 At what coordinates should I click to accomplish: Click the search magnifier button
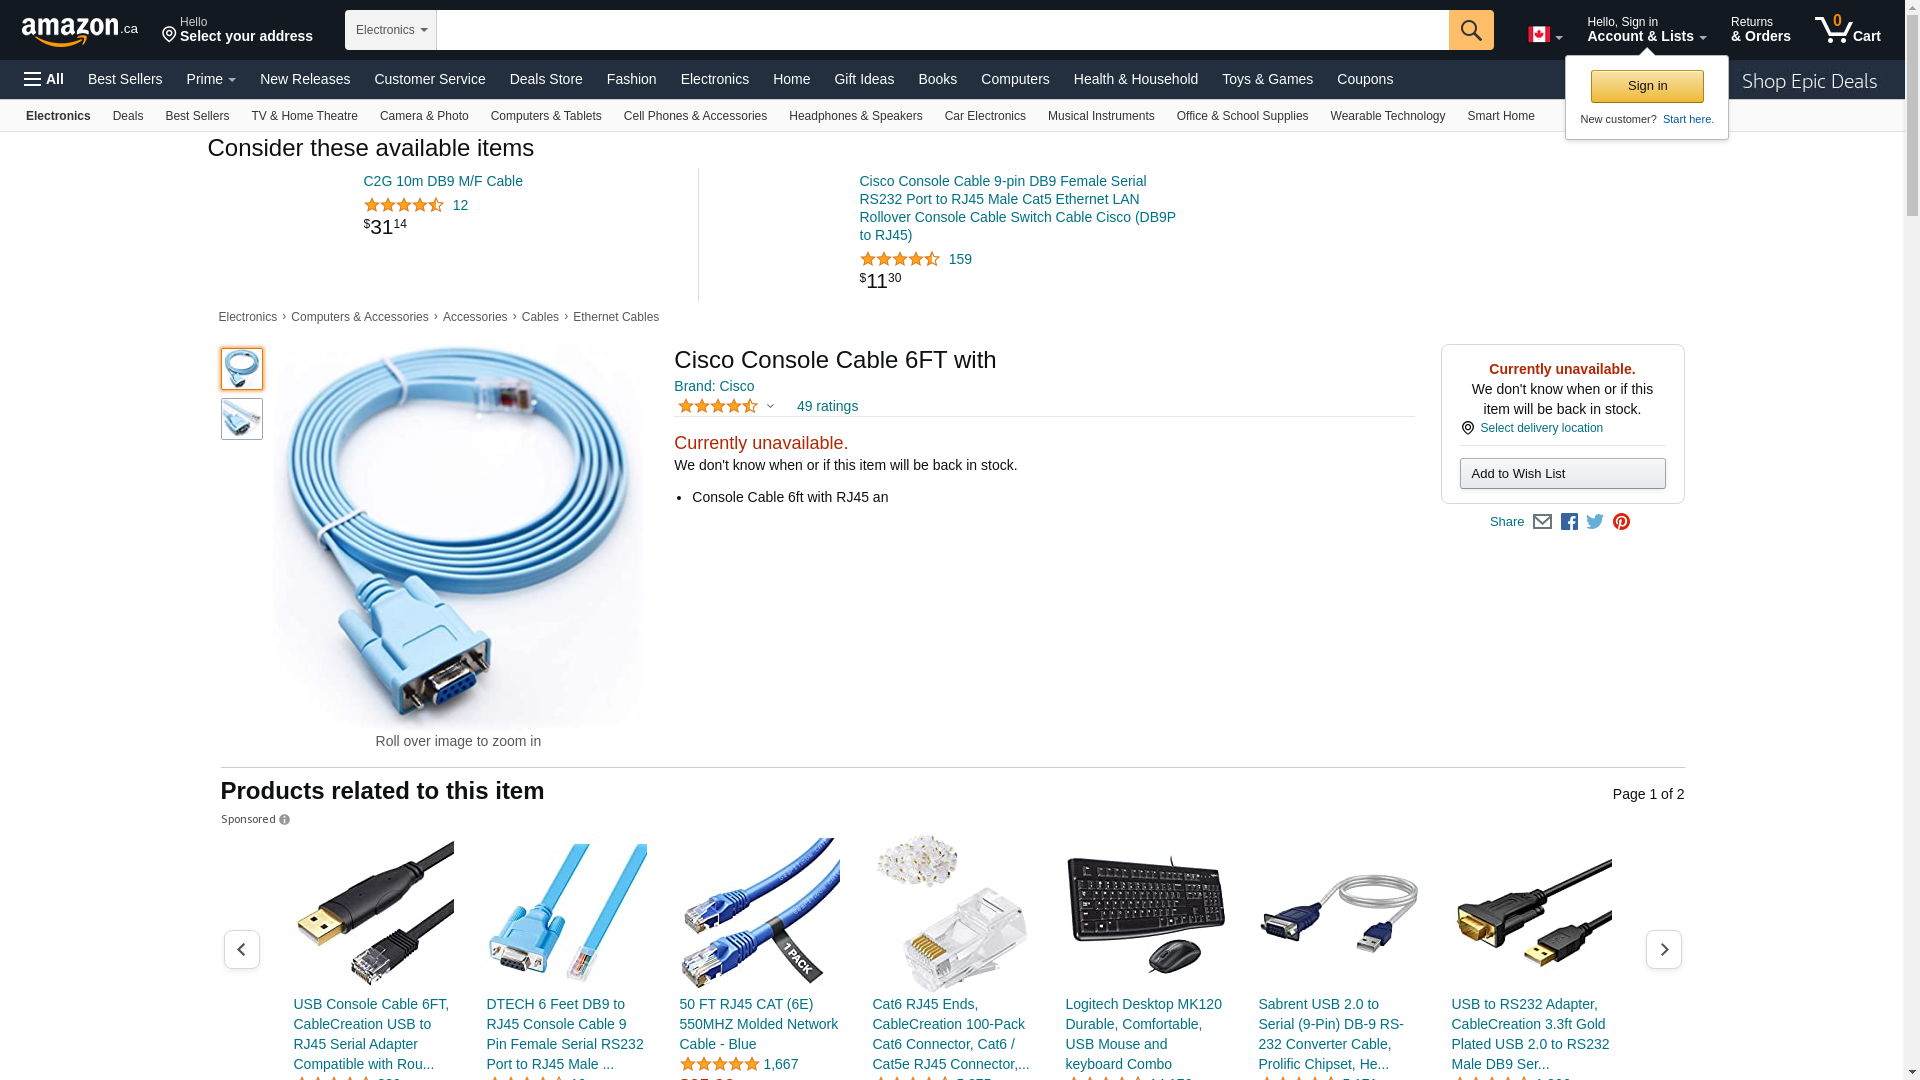[x=1471, y=30]
